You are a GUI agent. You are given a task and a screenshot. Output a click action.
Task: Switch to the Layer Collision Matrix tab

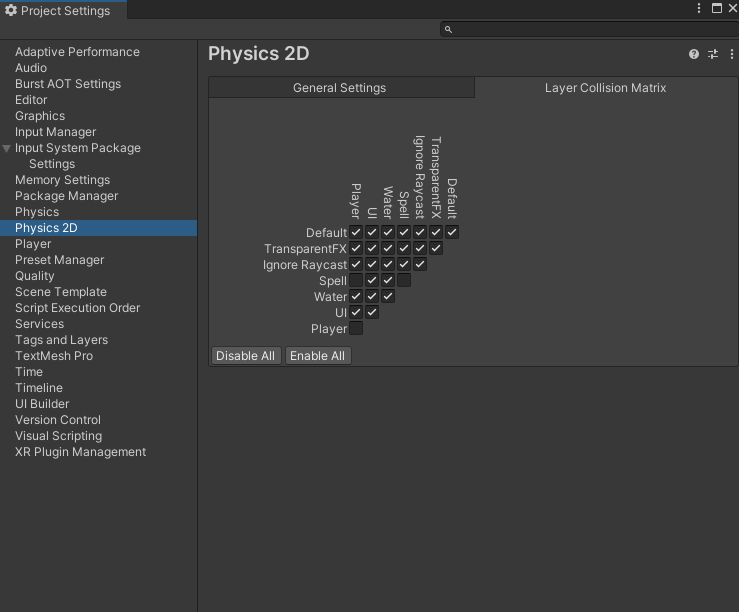(x=606, y=88)
